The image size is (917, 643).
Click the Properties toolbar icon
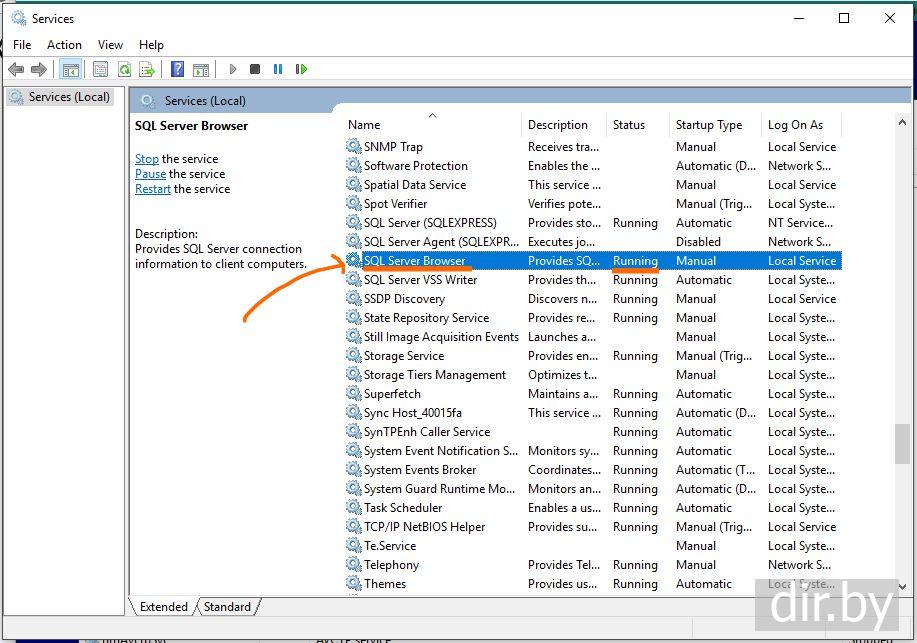pos(100,69)
